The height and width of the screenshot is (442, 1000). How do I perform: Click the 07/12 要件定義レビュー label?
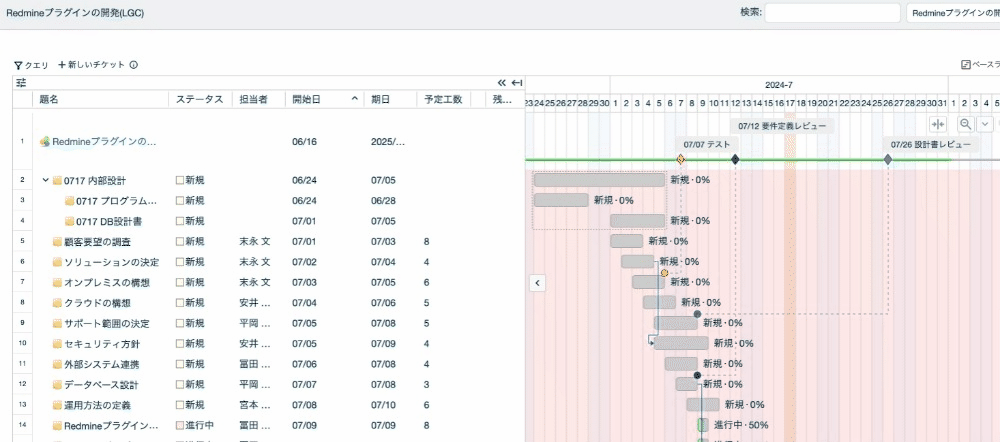click(782, 126)
